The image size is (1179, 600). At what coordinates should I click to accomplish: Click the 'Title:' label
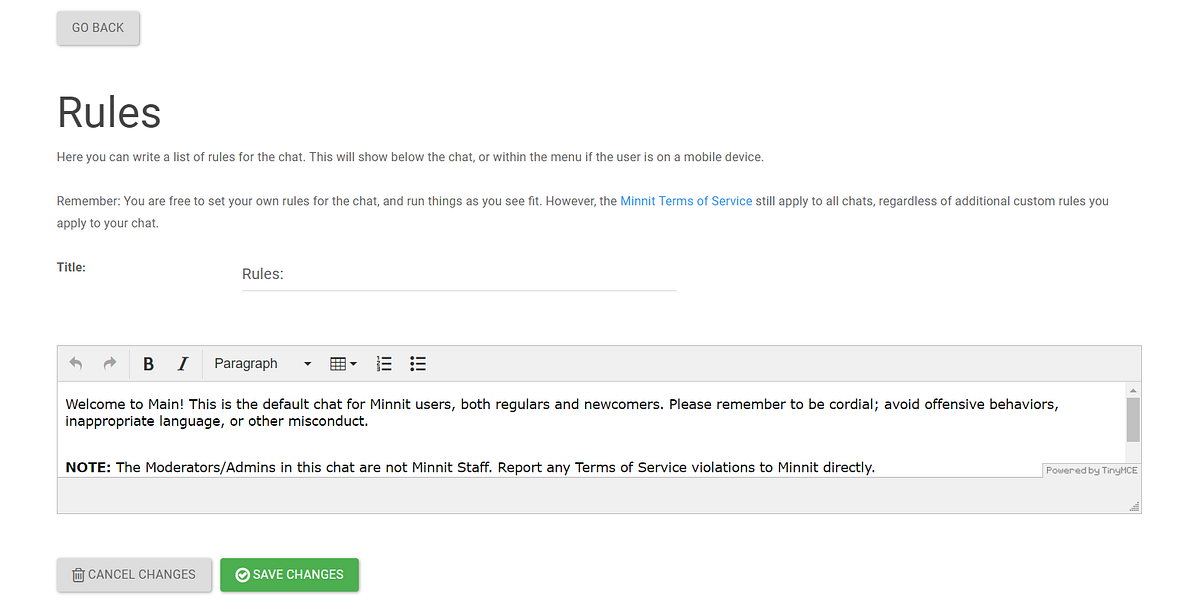tap(71, 267)
